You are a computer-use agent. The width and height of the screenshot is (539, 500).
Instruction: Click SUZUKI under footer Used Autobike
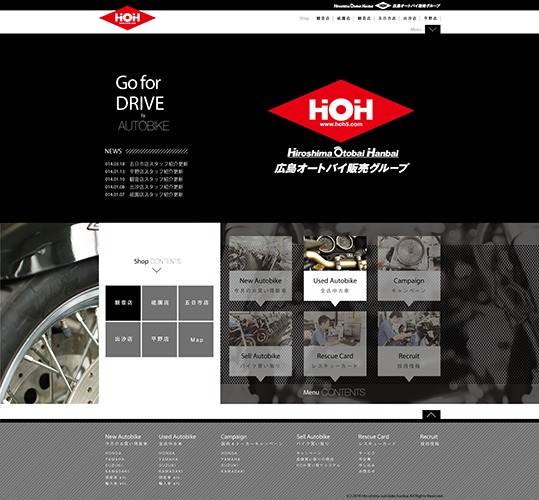[x=167, y=465]
